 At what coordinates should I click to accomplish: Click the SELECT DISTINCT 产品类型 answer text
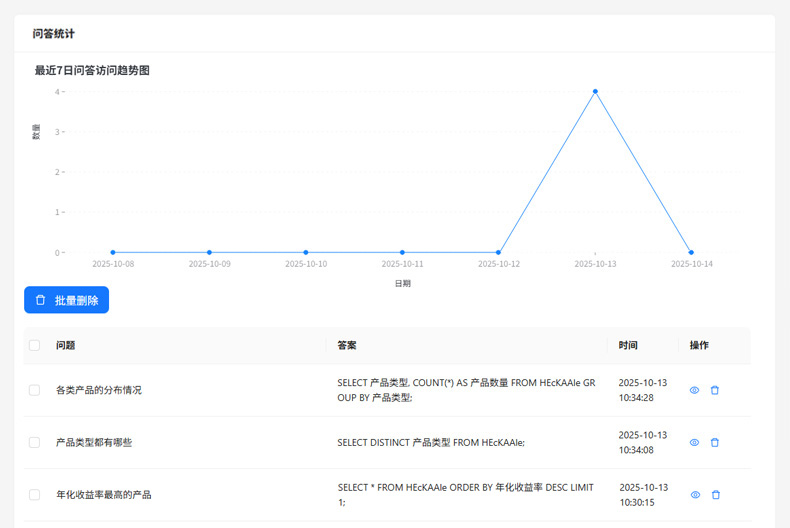pyautogui.click(x=431, y=442)
